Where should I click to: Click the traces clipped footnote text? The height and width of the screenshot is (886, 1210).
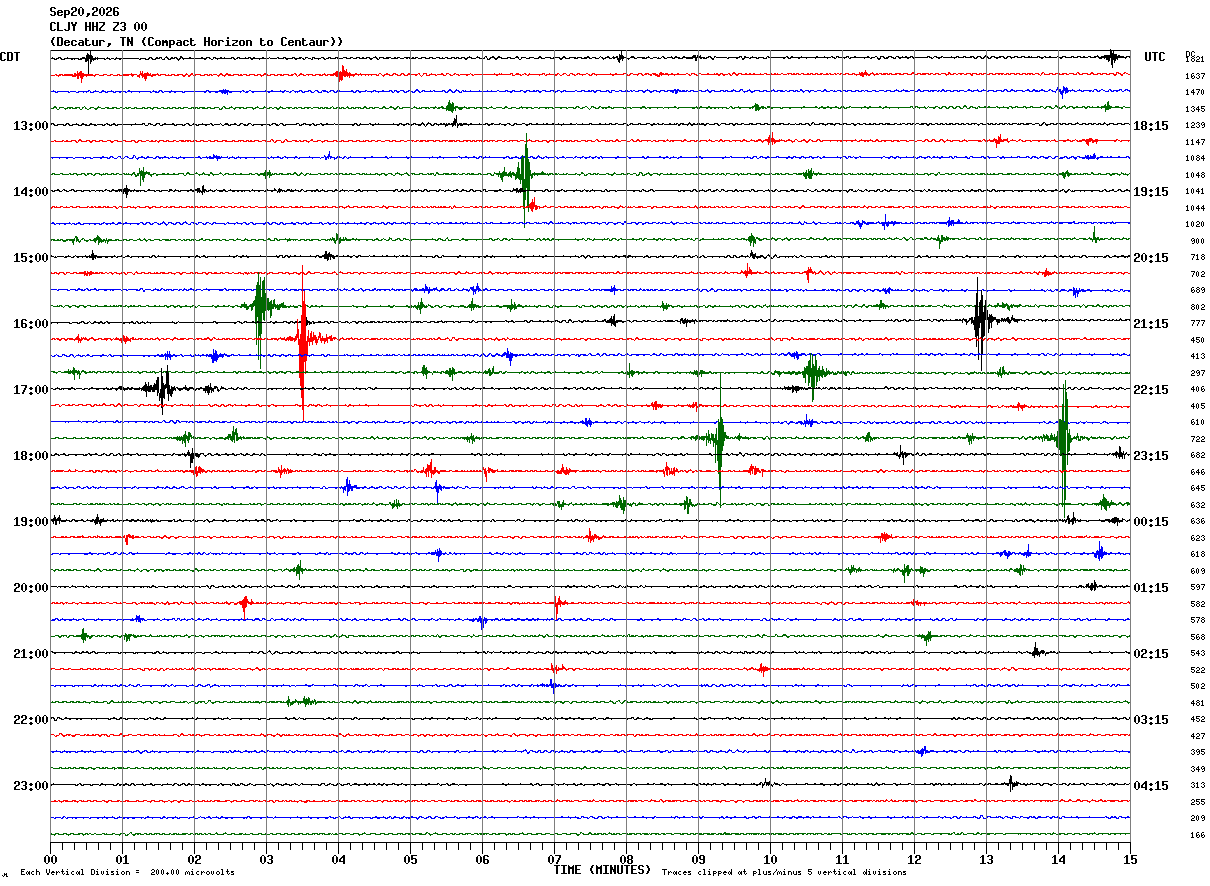[x=784, y=873]
